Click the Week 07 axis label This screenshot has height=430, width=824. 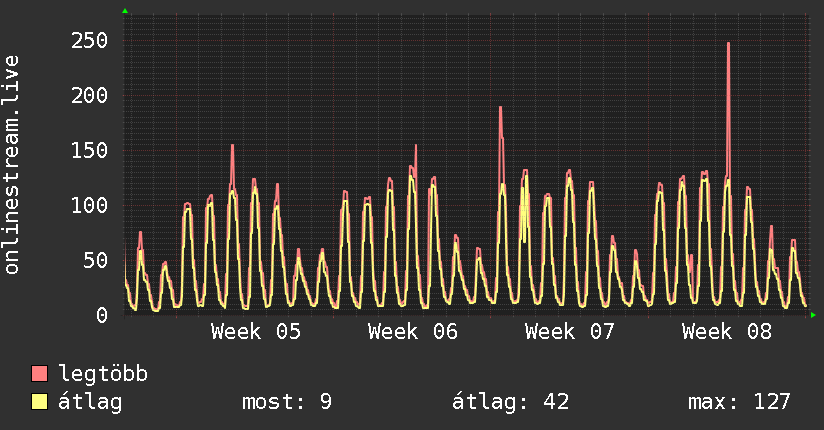(x=570, y=332)
